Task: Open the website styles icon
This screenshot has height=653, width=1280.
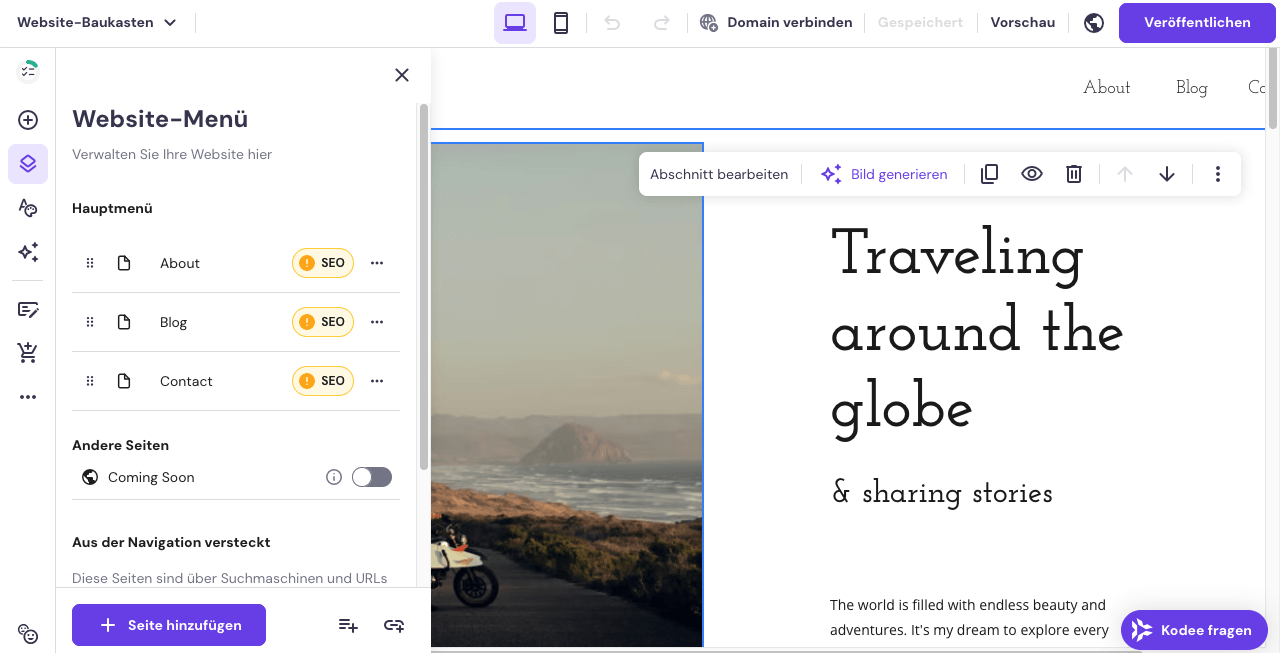Action: pos(28,208)
